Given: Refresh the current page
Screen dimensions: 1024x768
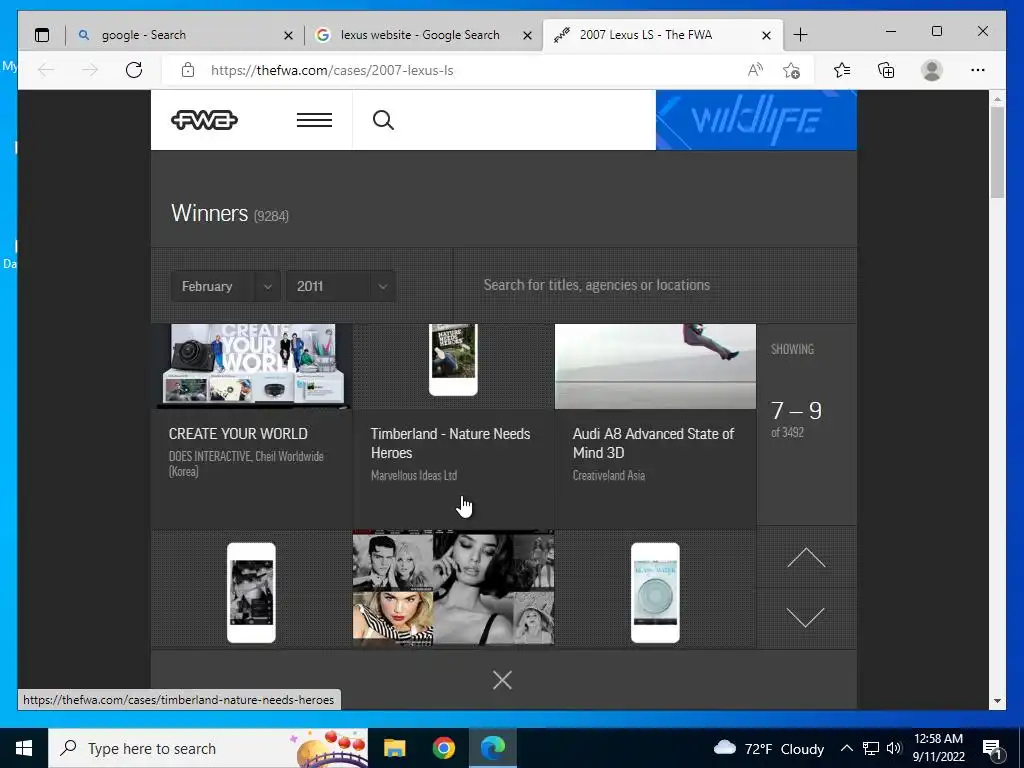Looking at the screenshot, I should [x=134, y=70].
